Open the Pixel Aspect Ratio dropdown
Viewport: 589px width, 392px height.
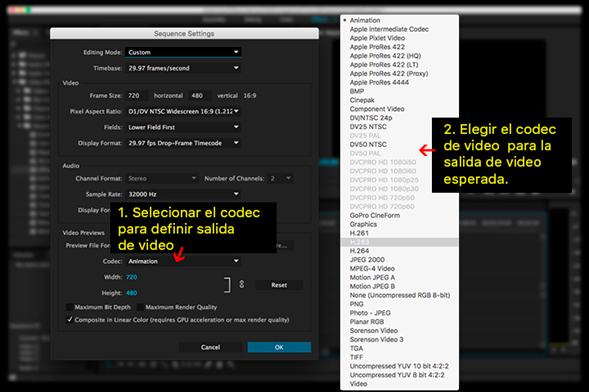pyautogui.click(x=183, y=112)
